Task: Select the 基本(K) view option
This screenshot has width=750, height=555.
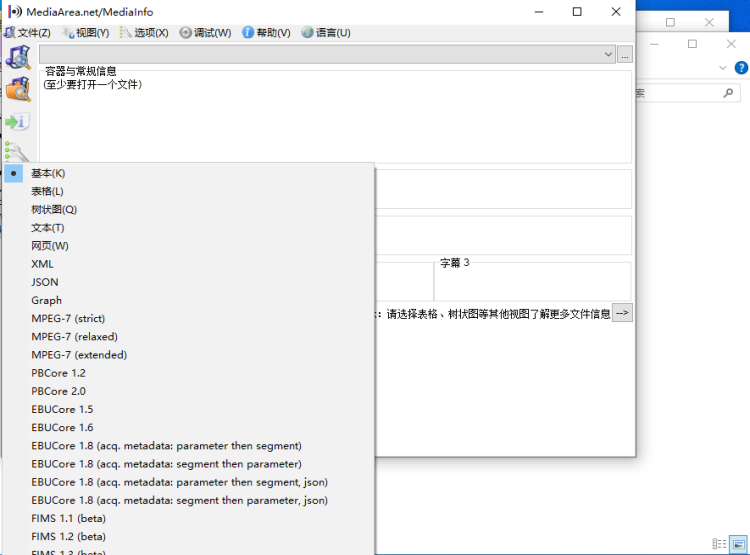Action: tap(188, 173)
